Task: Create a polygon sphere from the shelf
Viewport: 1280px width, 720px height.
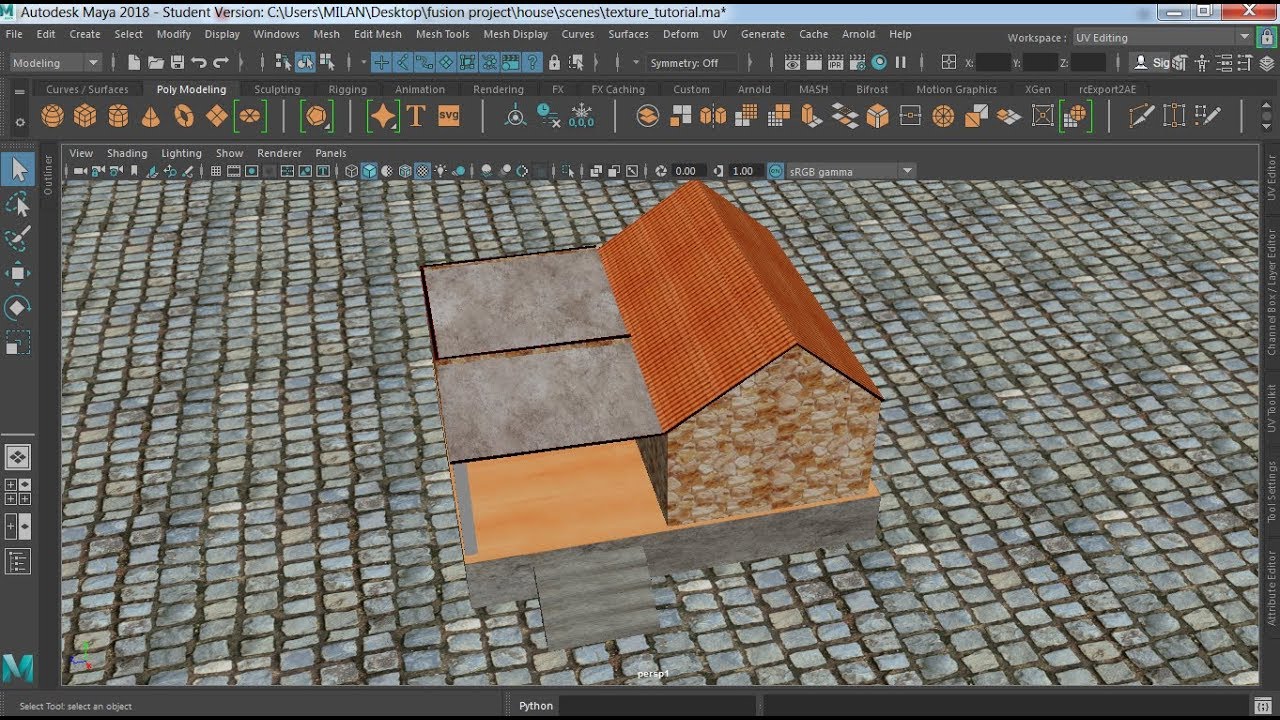Action: click(52, 116)
